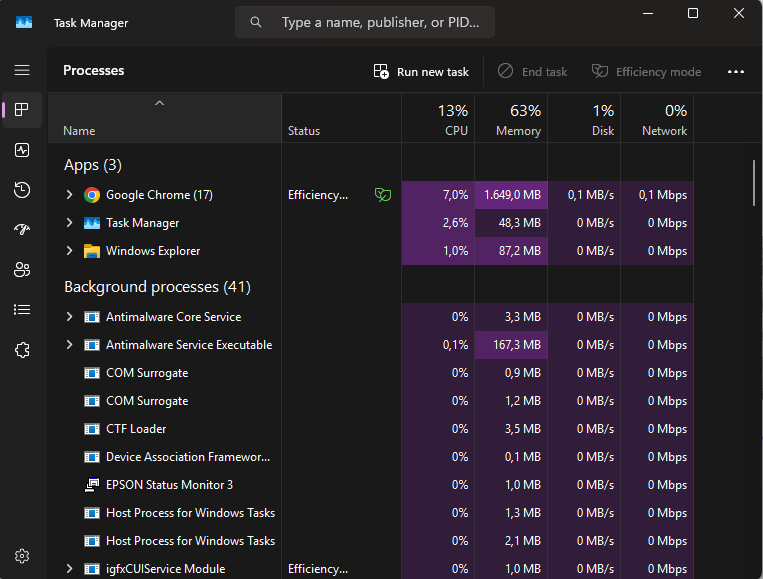Click the Efficiency mode button
This screenshot has height=579, width=763.
pos(646,72)
